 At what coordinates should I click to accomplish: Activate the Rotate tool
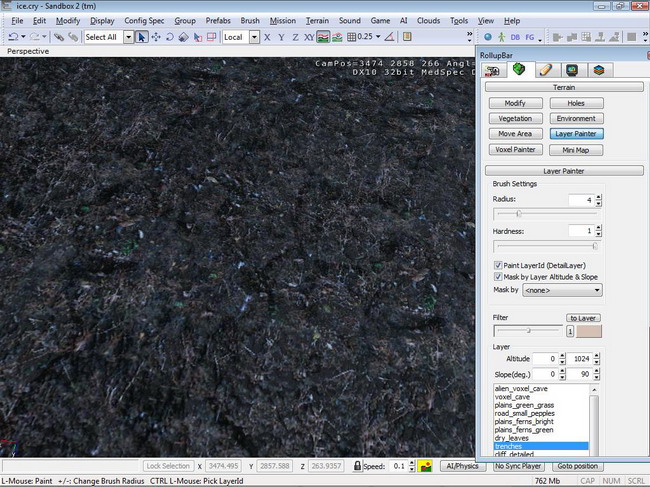(x=170, y=37)
